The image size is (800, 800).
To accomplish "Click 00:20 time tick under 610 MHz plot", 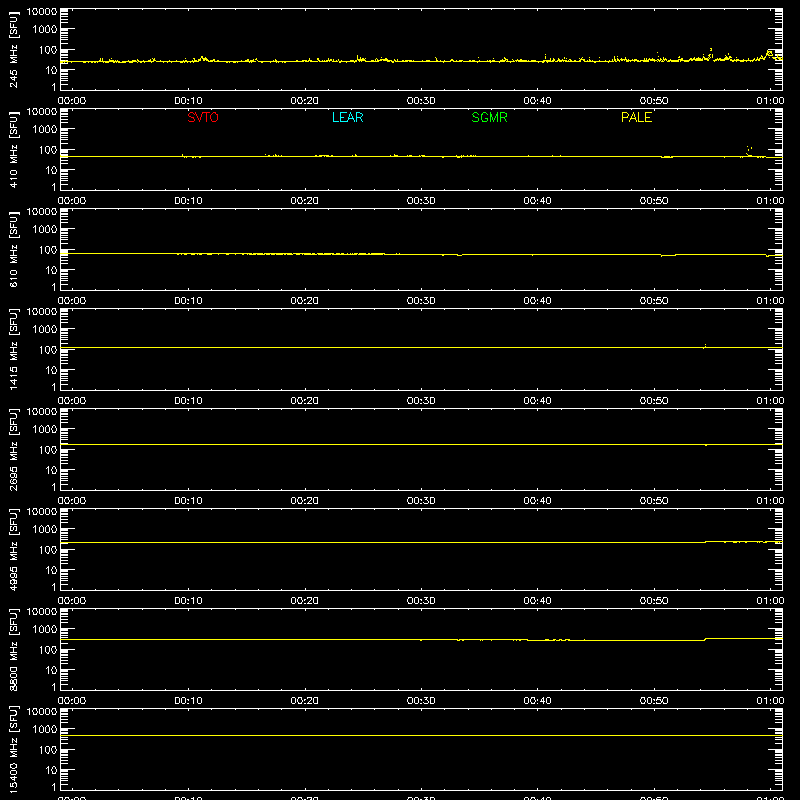I will tap(305, 301).
